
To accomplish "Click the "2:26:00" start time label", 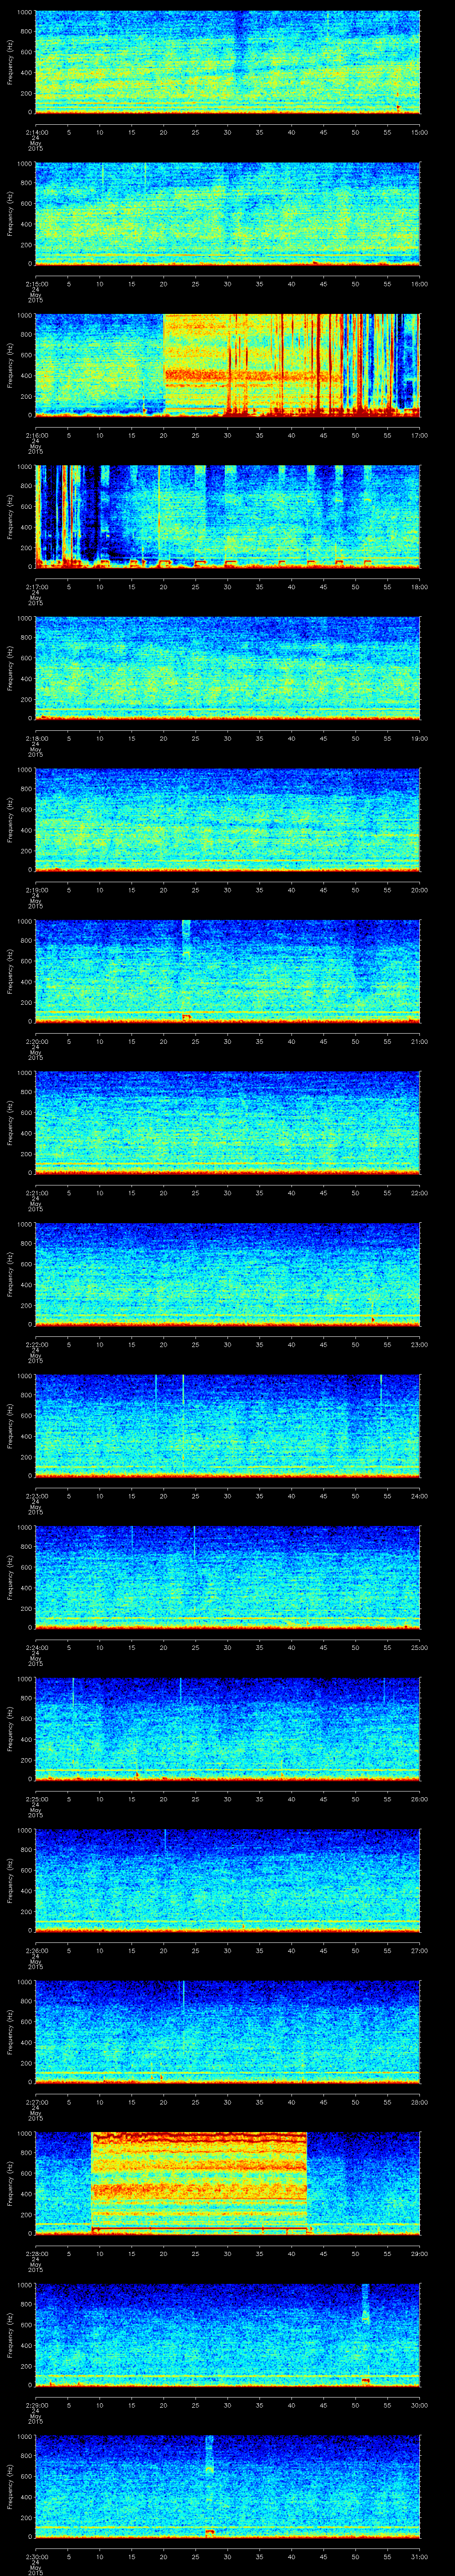I will (36, 1950).
